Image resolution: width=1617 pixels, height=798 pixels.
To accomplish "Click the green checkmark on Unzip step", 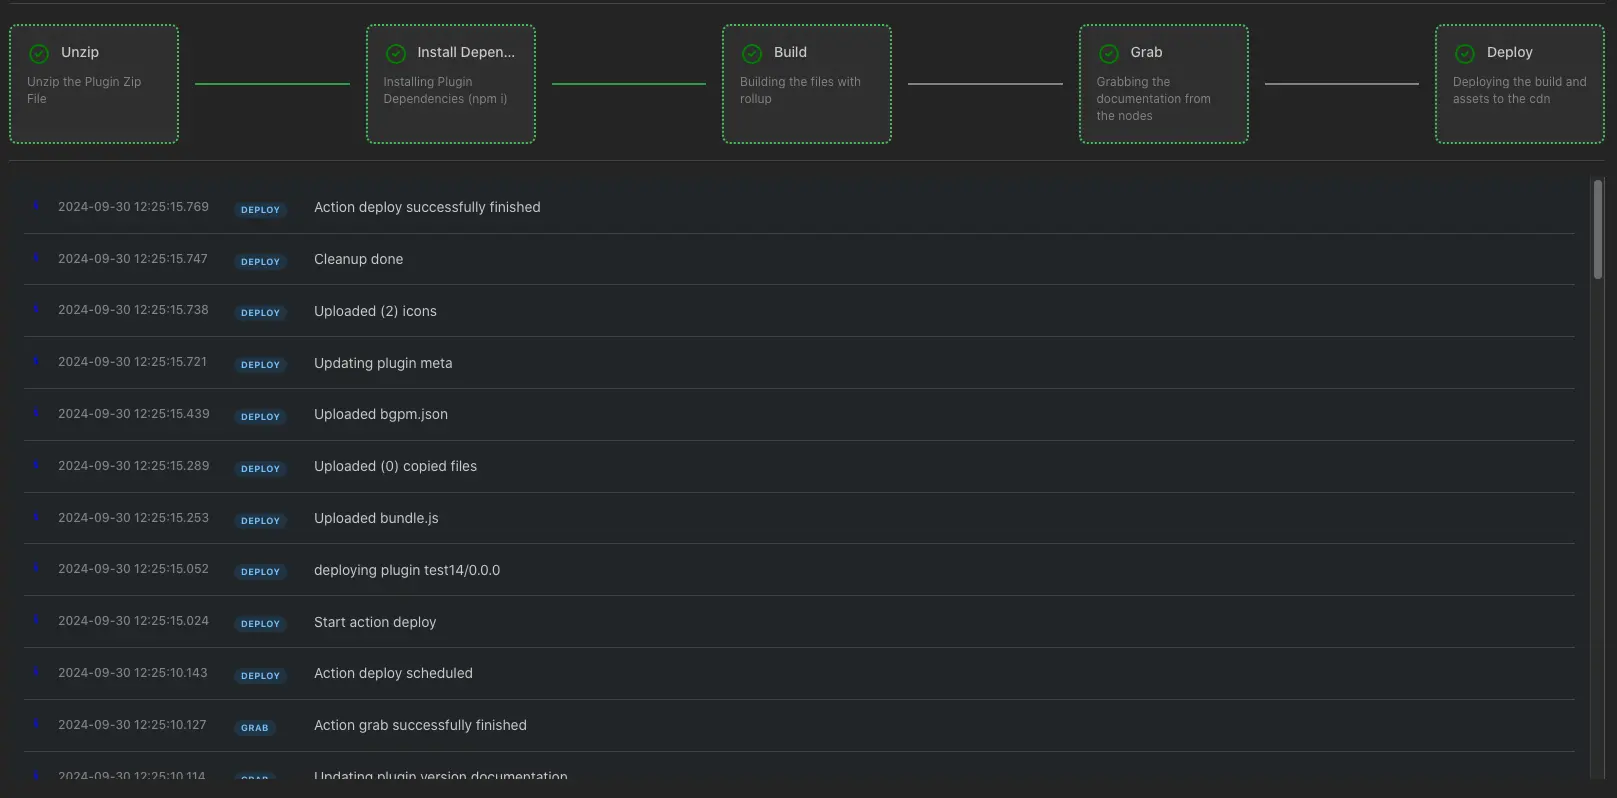I will [x=39, y=54].
